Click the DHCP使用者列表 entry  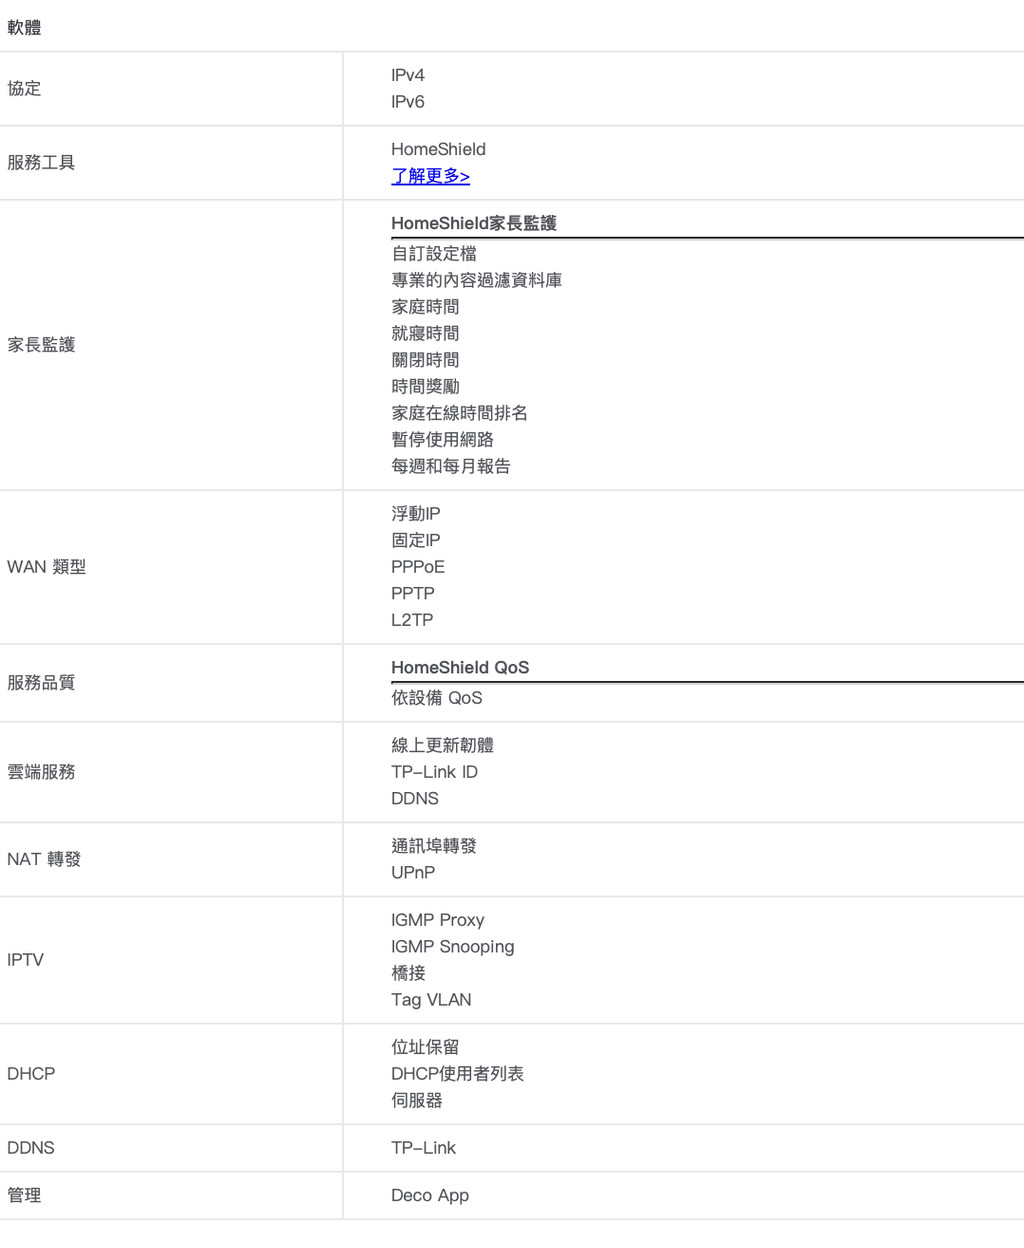(457, 1074)
